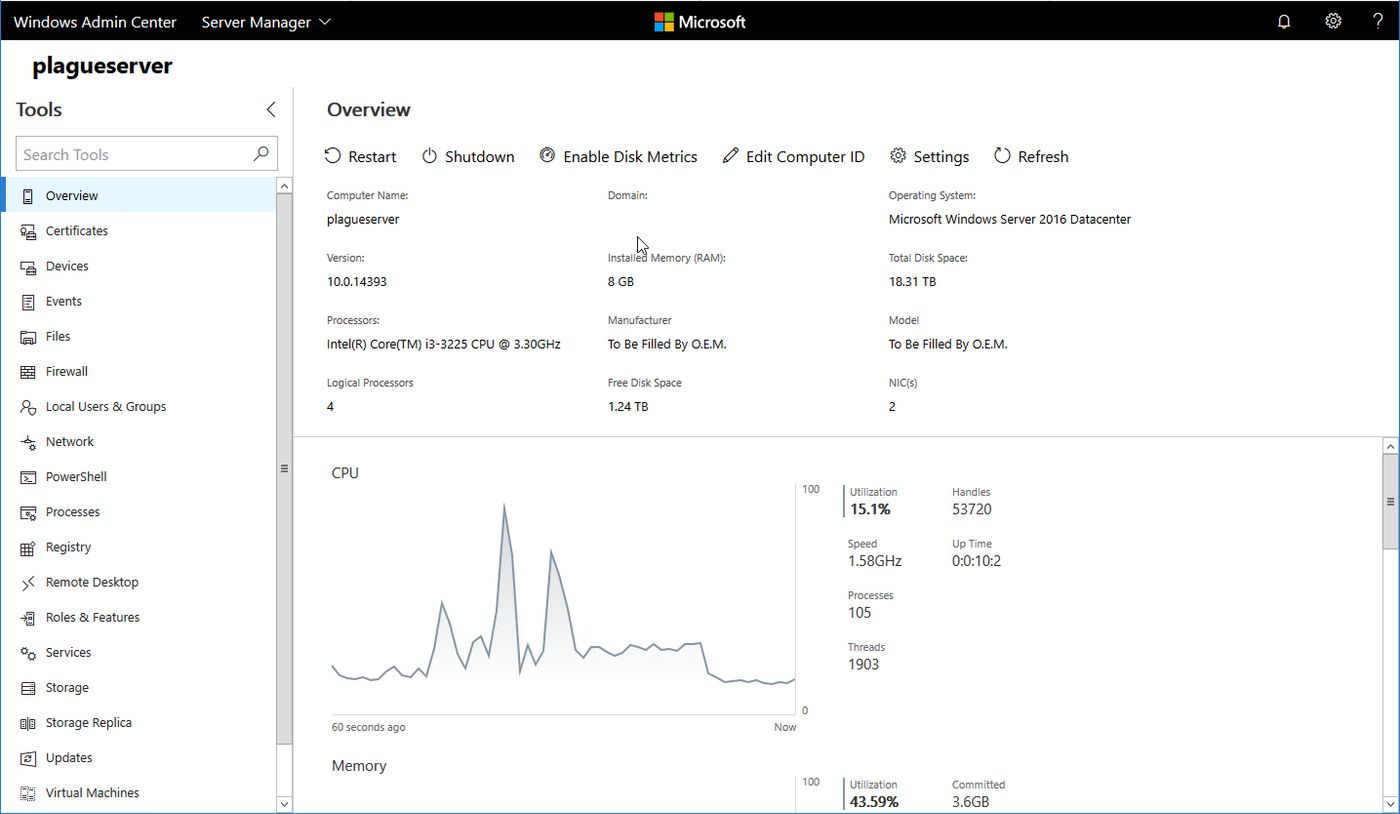
Task: Click the magnifier icon in Search Tools
Action: point(261,154)
